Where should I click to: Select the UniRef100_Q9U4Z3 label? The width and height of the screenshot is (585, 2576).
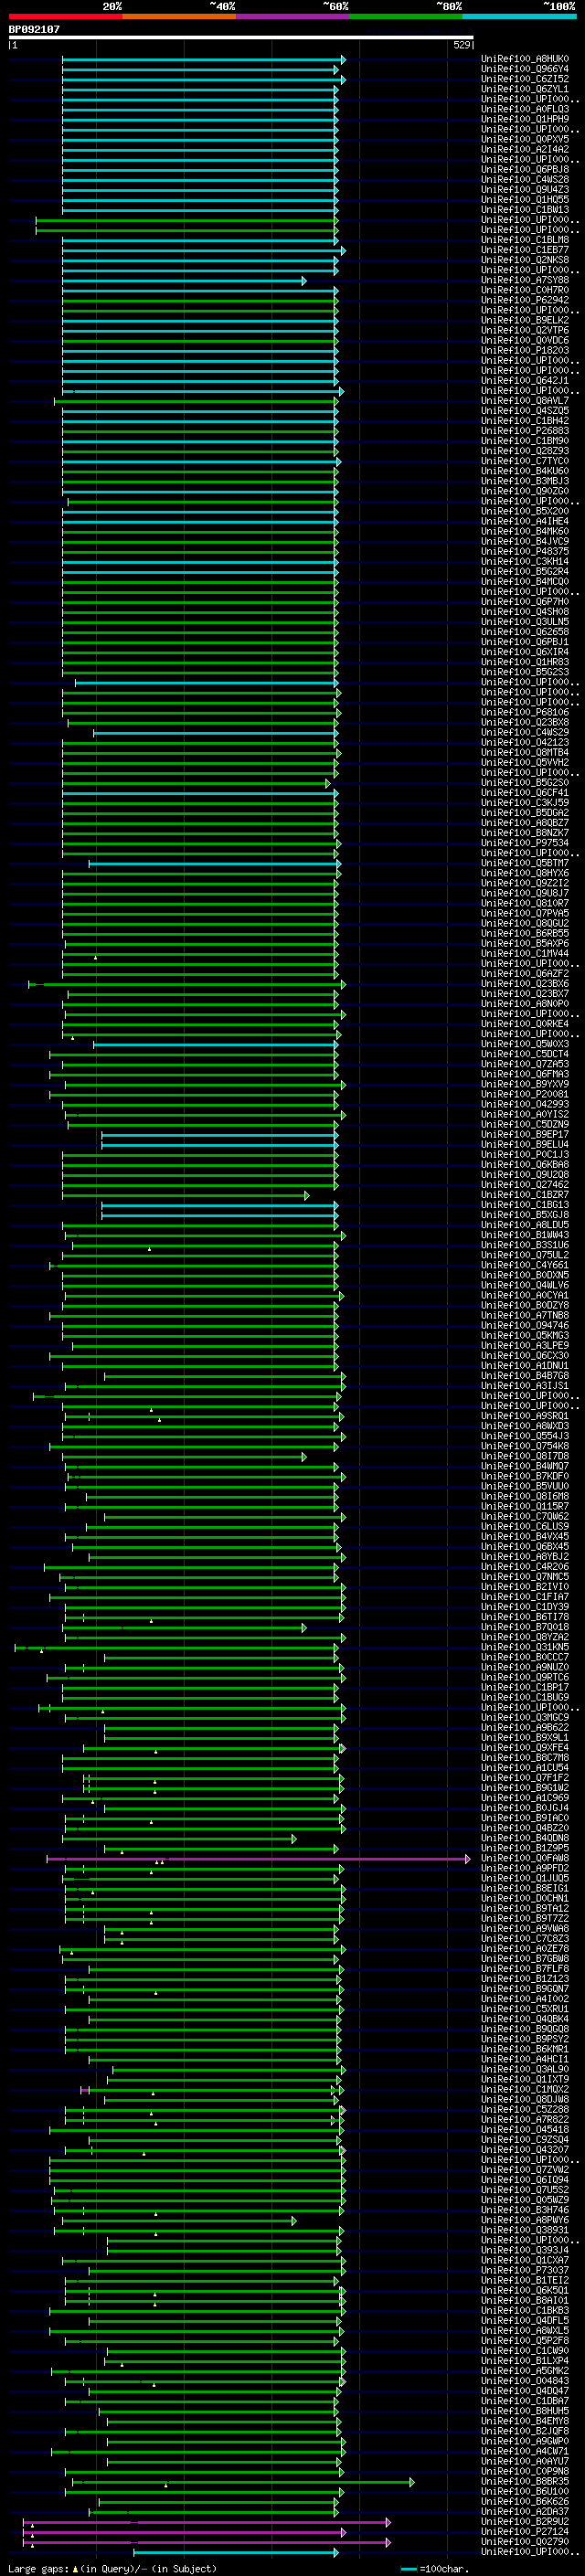tap(525, 190)
